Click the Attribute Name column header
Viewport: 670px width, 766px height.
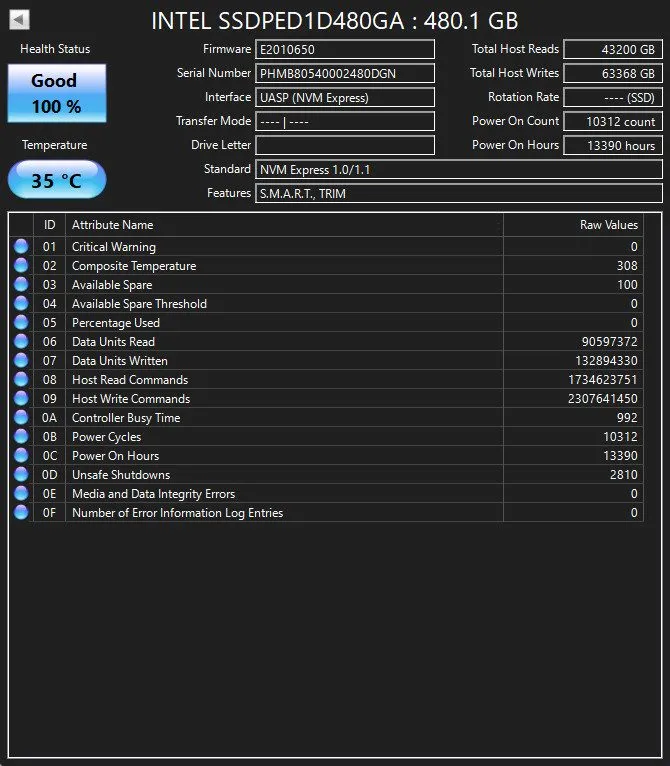[x=284, y=225]
